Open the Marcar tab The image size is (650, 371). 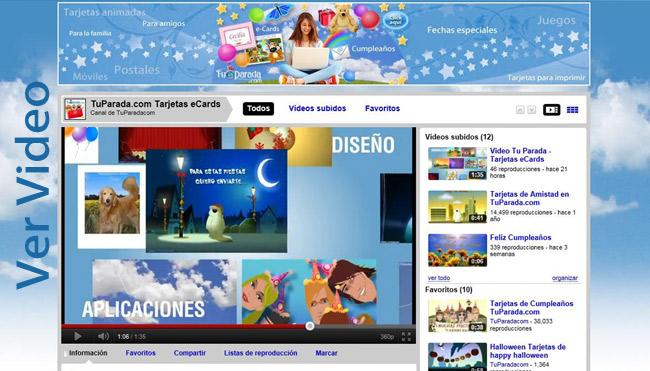coord(326,353)
